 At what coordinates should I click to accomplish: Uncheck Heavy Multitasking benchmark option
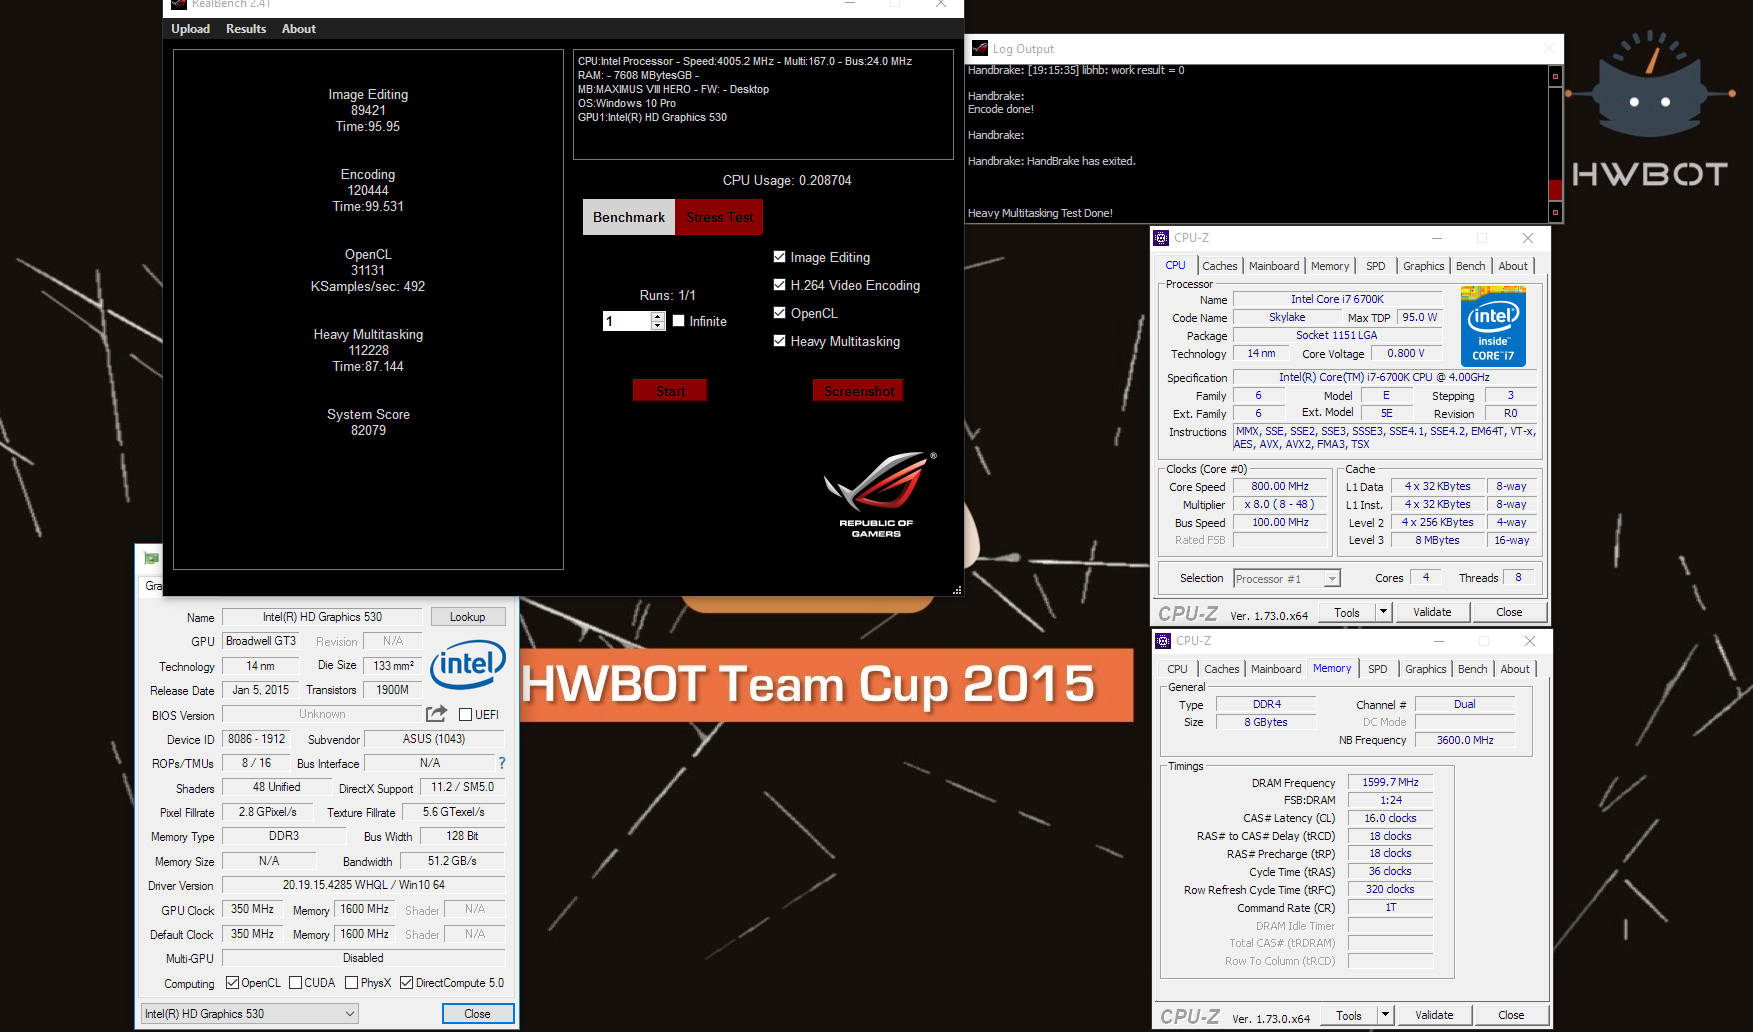[x=779, y=341]
